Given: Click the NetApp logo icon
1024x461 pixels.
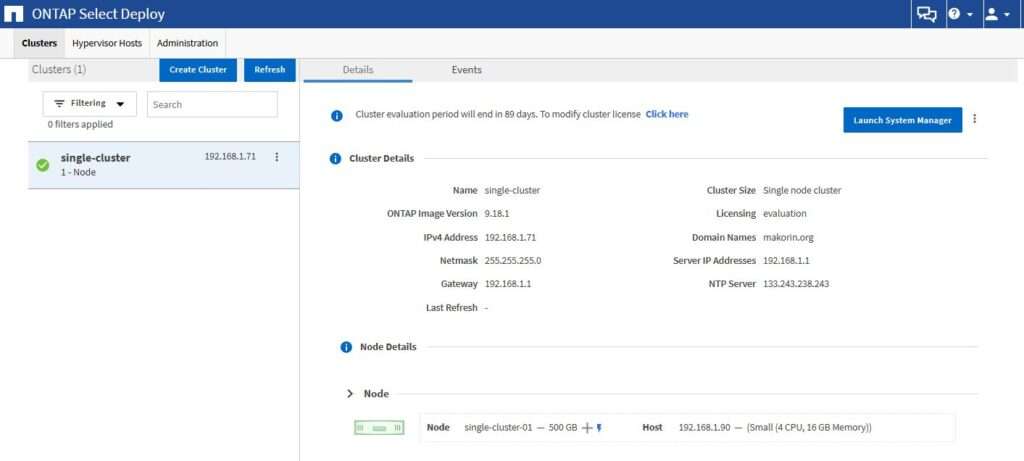Looking at the screenshot, I should (14, 14).
